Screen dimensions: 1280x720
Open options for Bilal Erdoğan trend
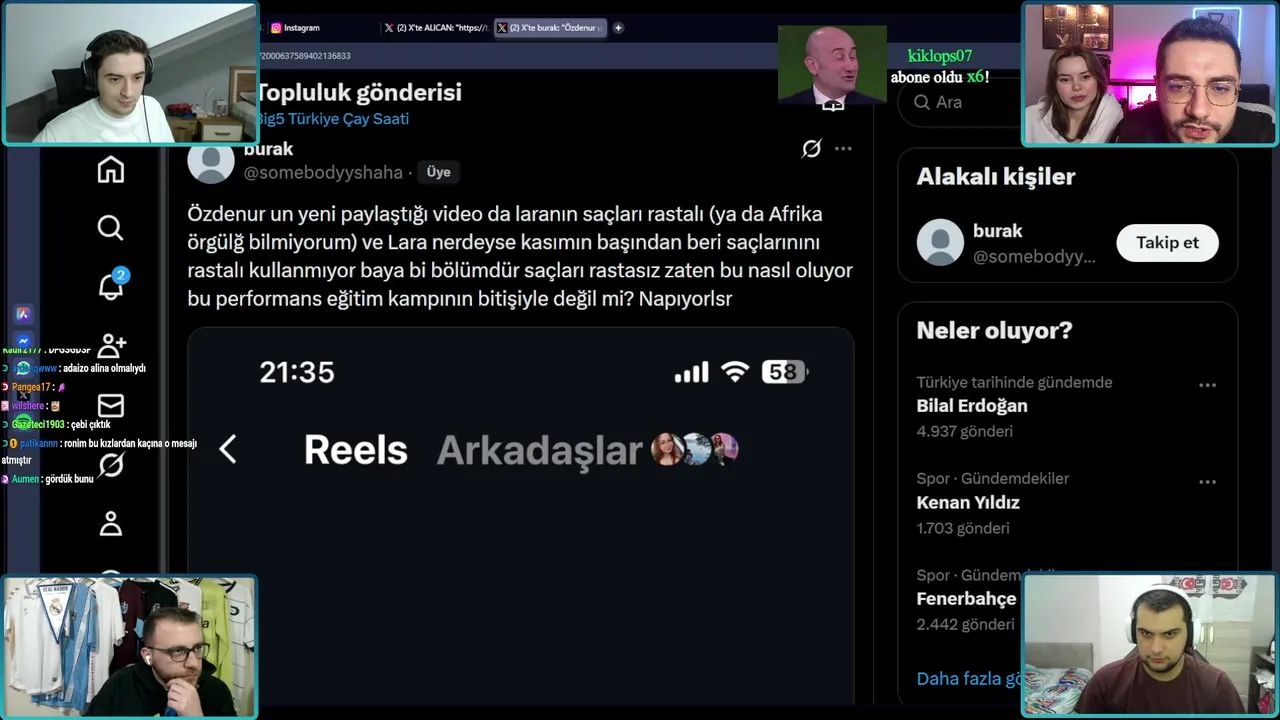coord(1207,385)
